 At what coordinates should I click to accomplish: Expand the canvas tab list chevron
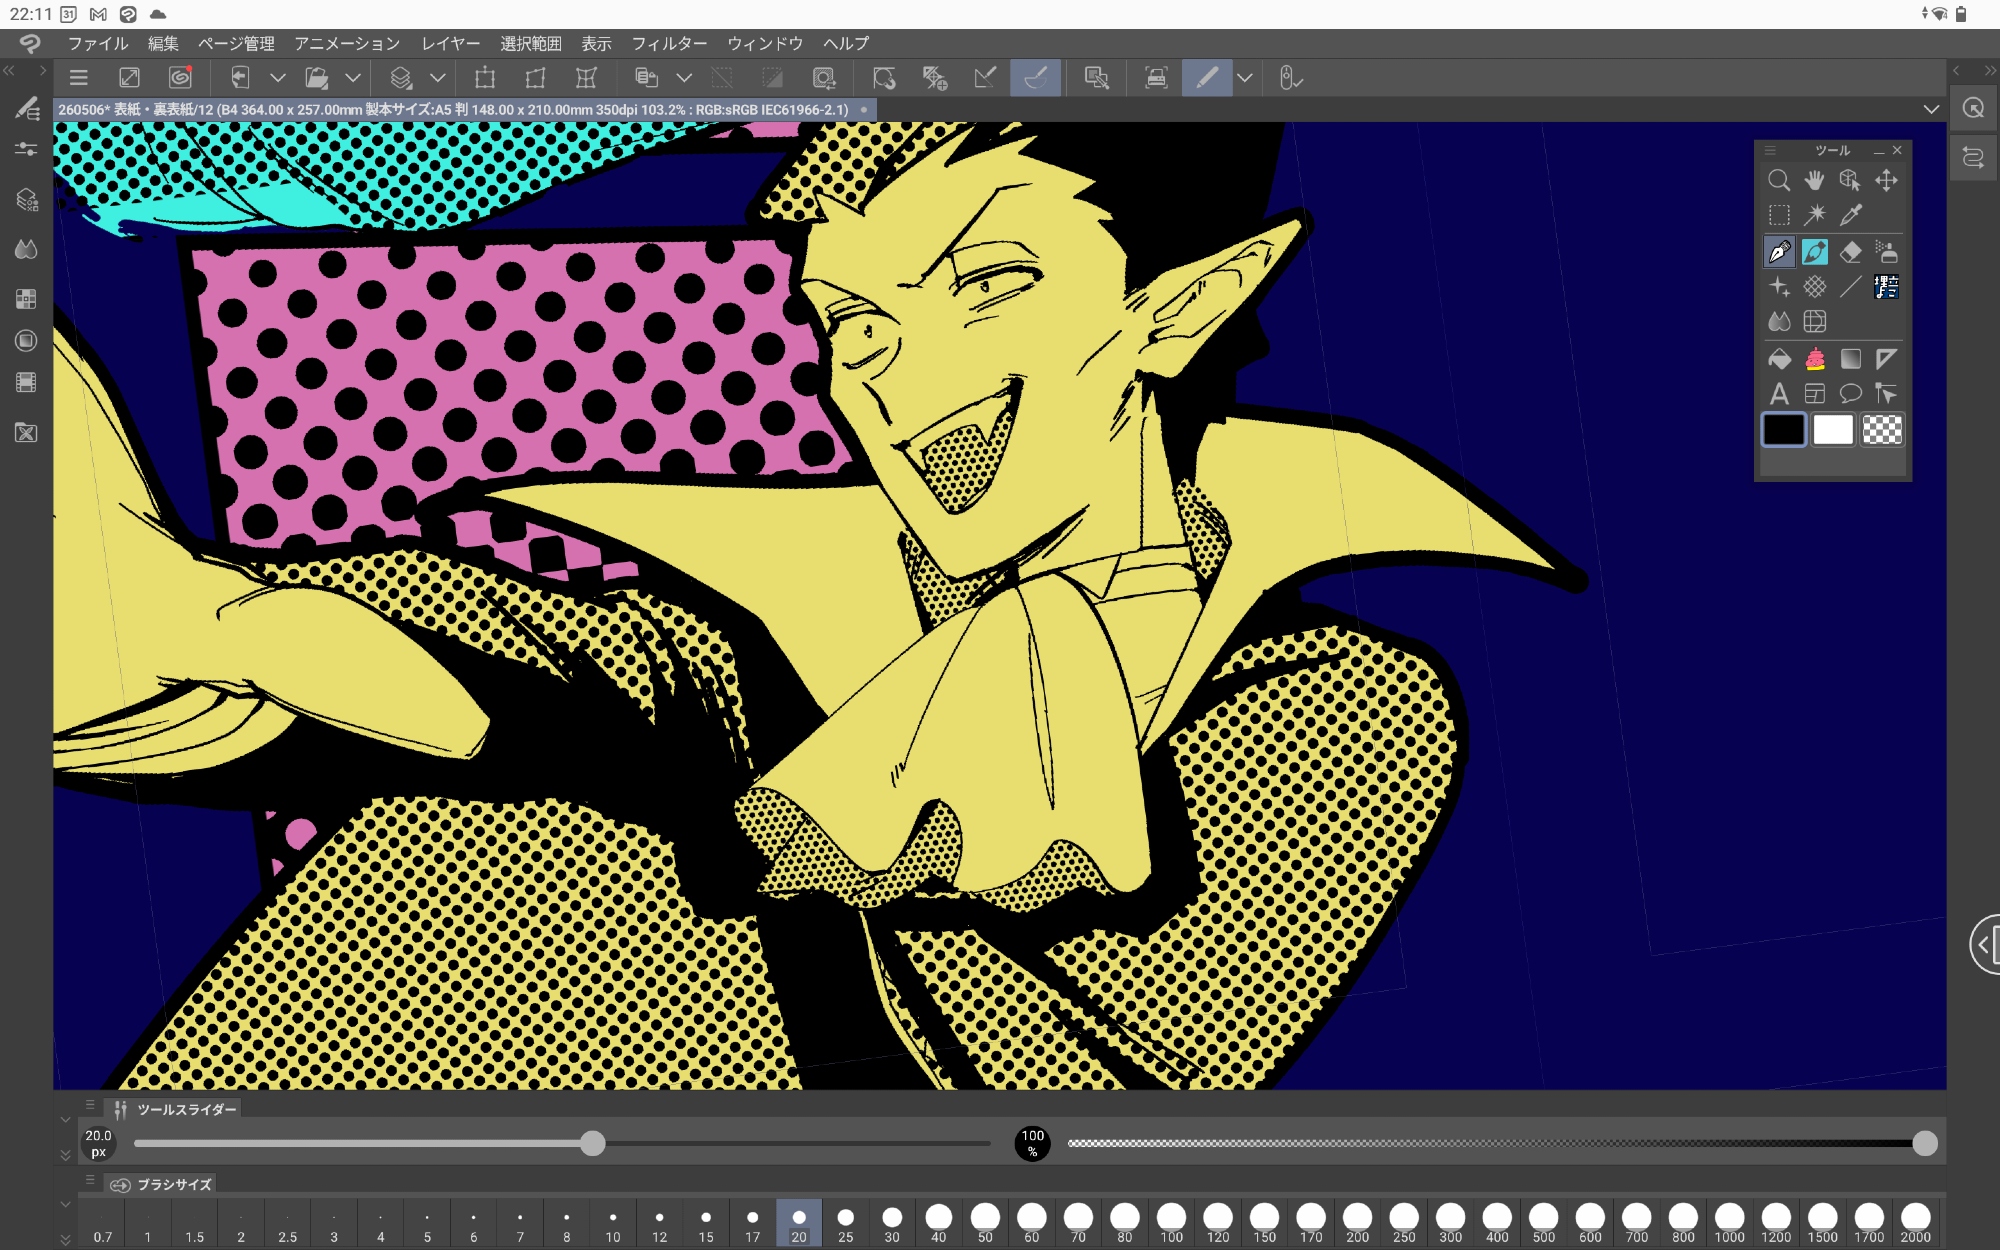point(1931,109)
